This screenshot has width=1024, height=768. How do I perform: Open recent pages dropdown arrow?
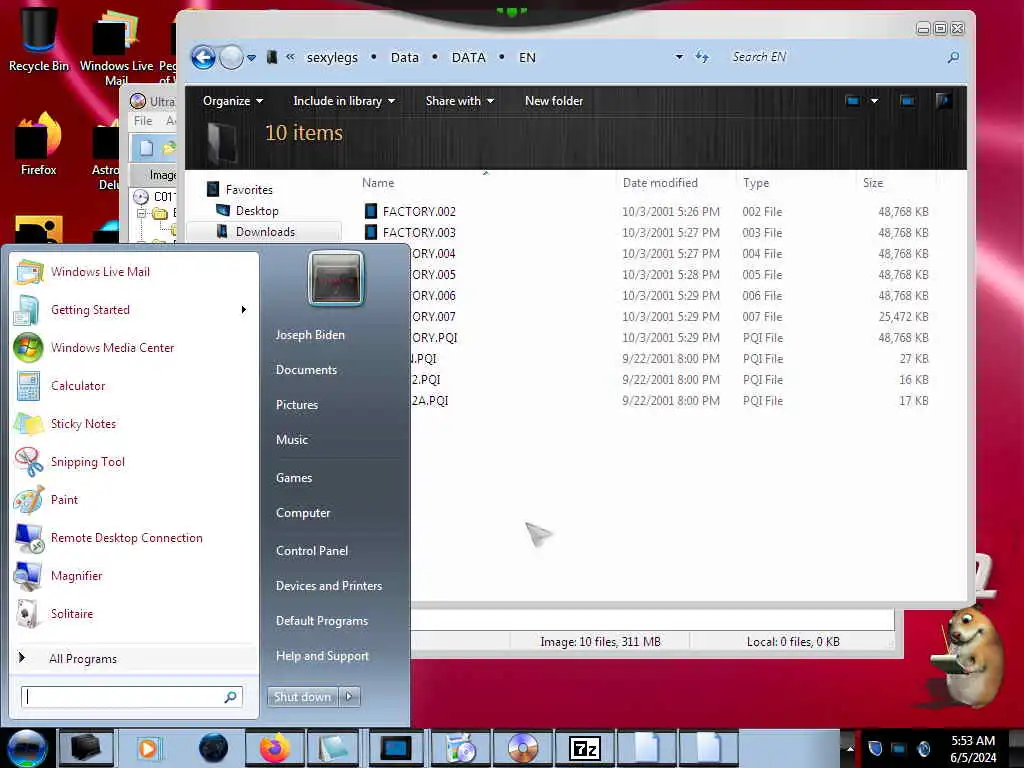[x=251, y=57]
